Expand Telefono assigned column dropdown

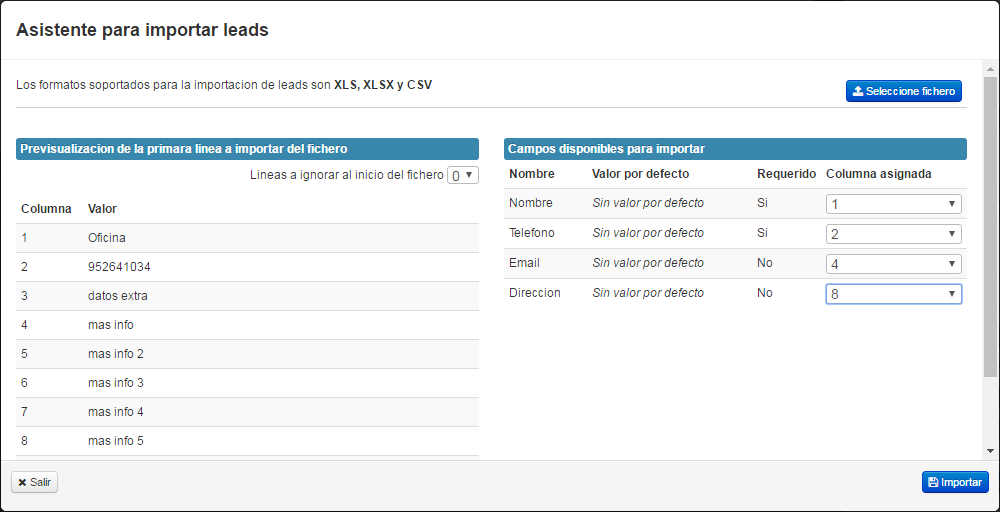point(893,234)
